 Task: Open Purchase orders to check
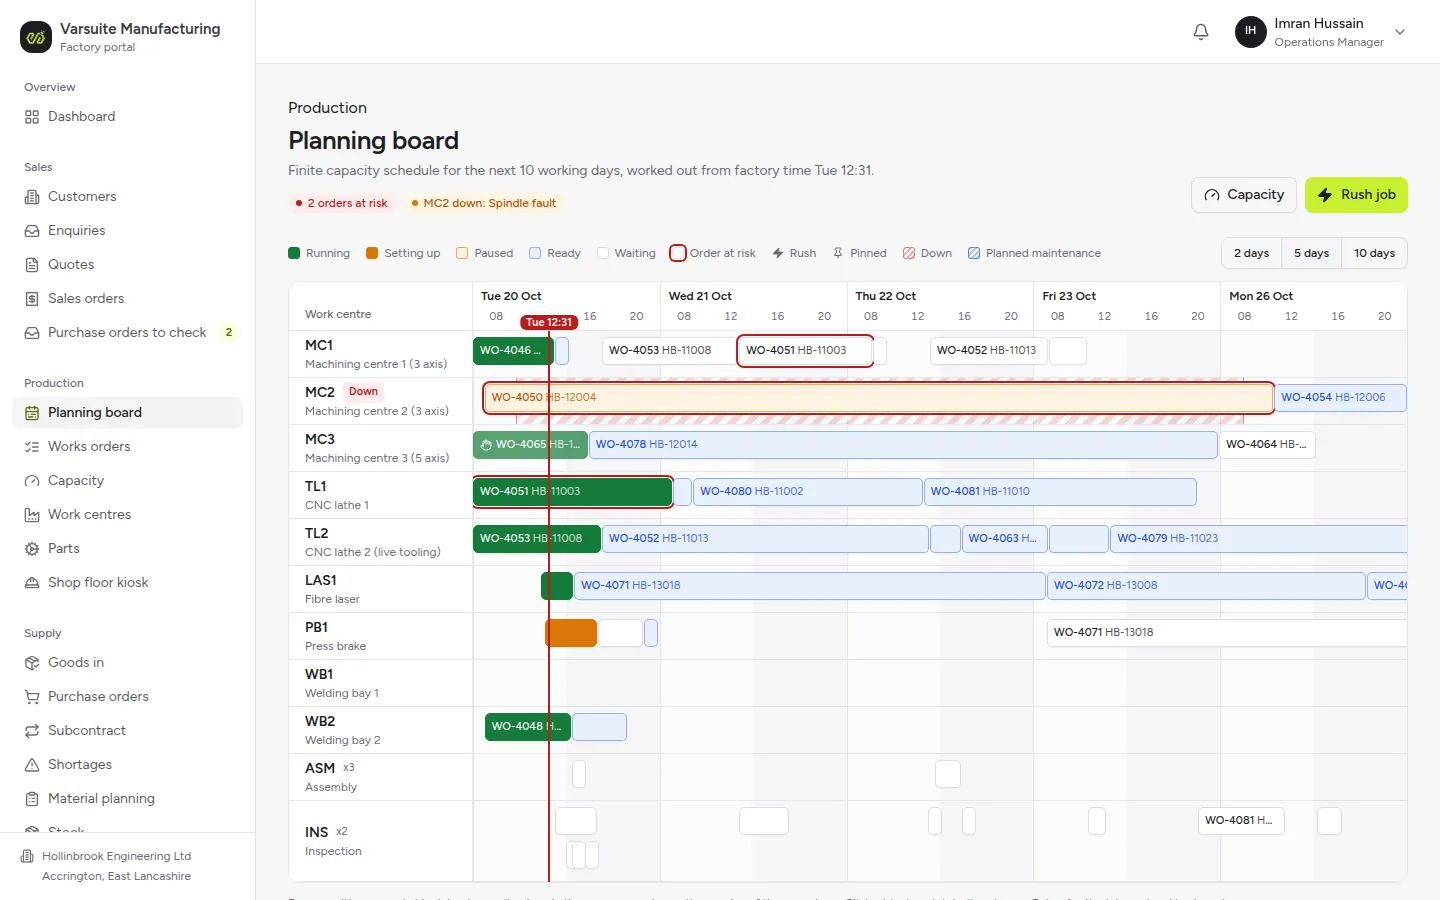point(127,333)
